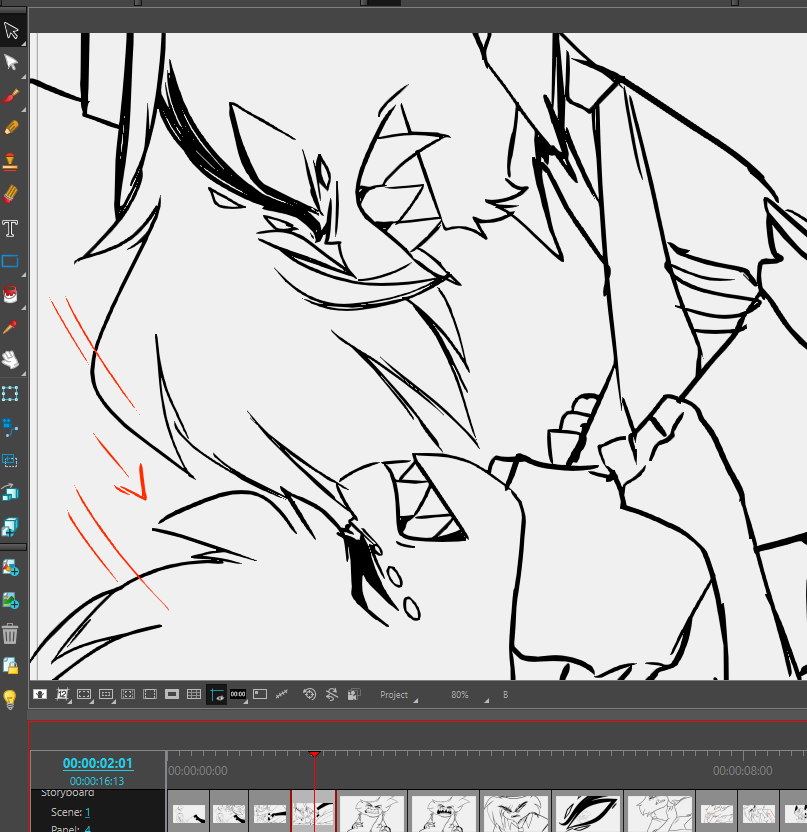Click the reset view icon below canvas
807x832 pixels.
click(309, 694)
